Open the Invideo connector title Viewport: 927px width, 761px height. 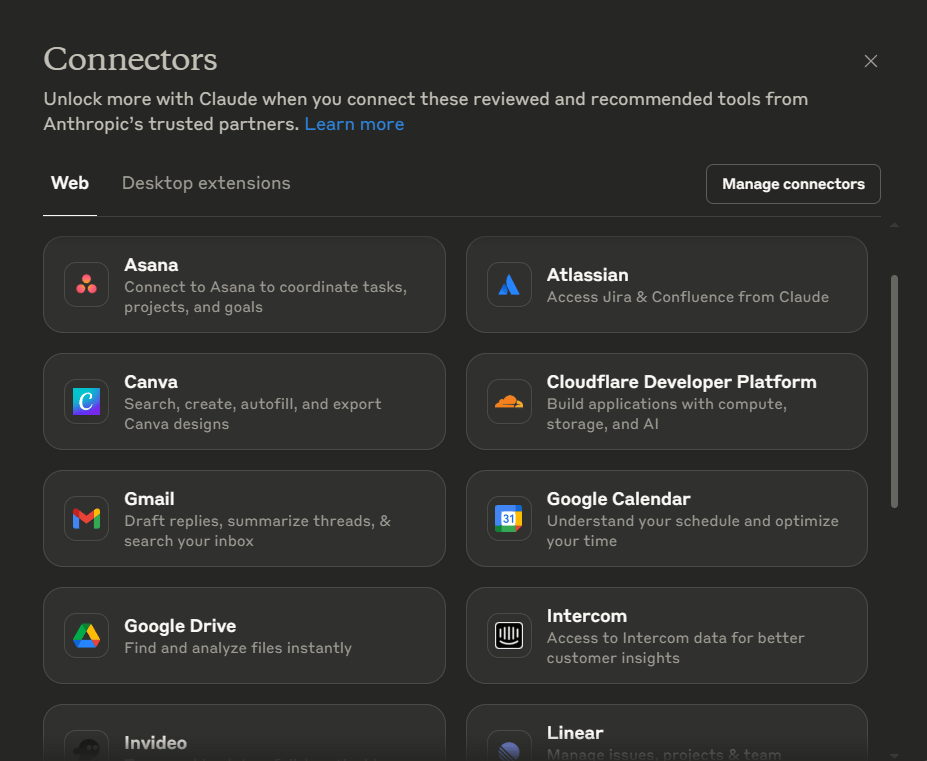click(x=155, y=743)
